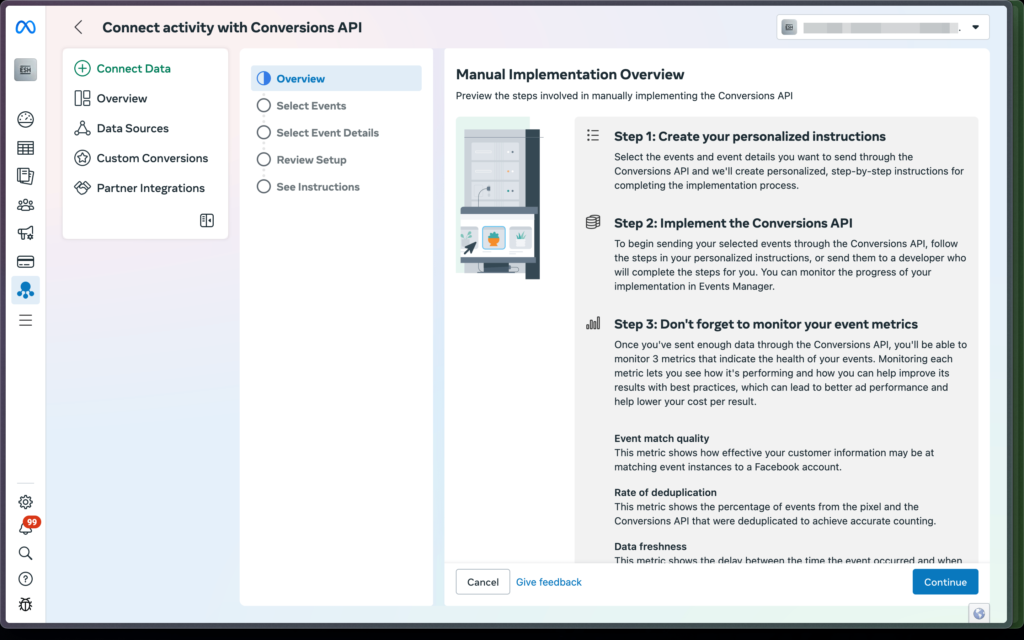
Task: Open the billing card icon
Action: (25, 262)
